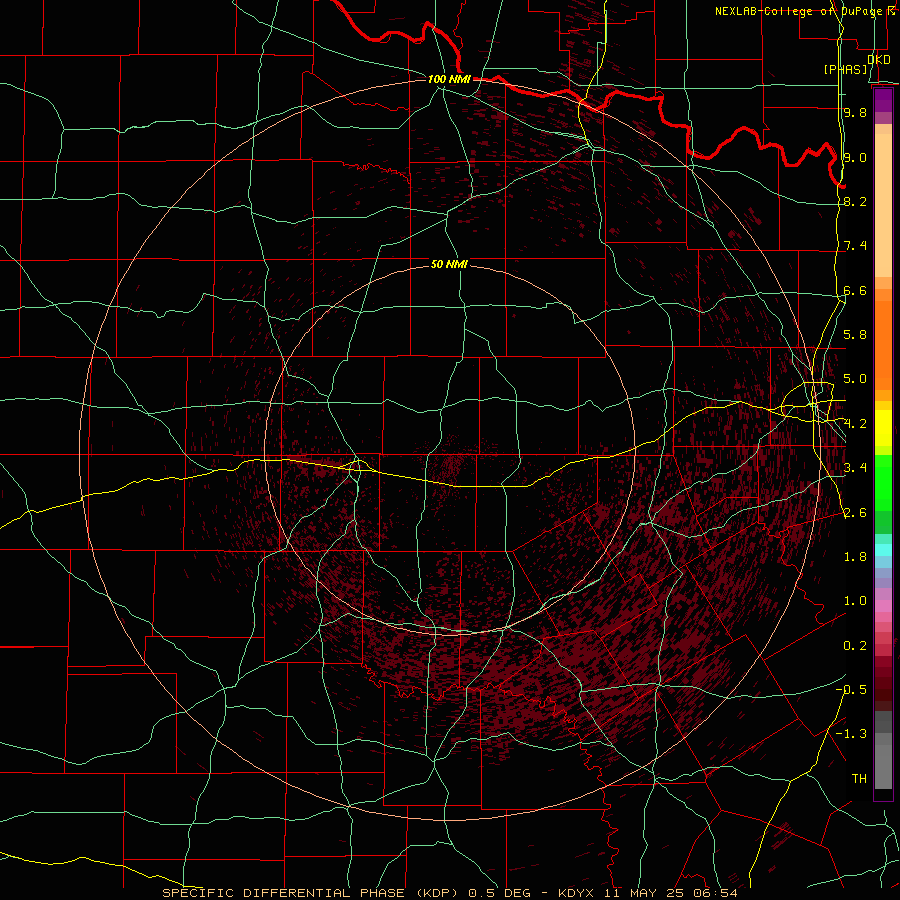
Task: Click the 100 NMI range ring label
Action: click(x=449, y=79)
